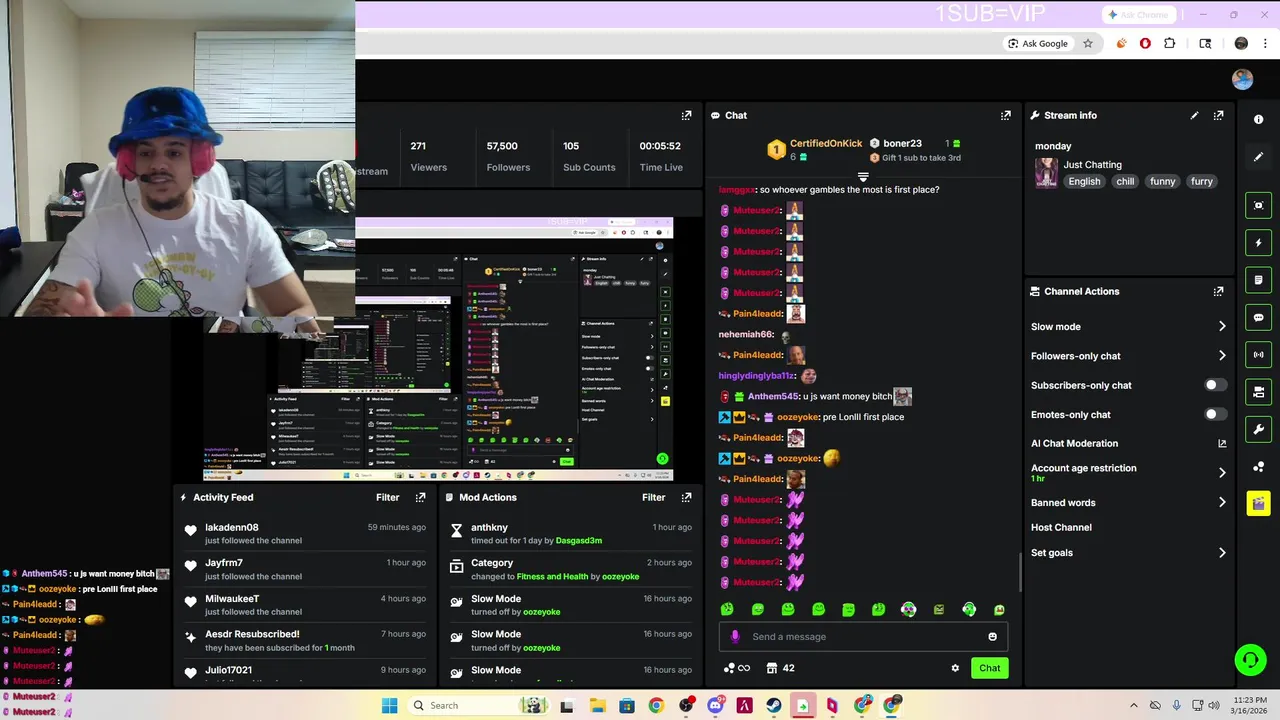Open the shop icon showing 42
This screenshot has width=1280, height=720.
tap(780, 668)
